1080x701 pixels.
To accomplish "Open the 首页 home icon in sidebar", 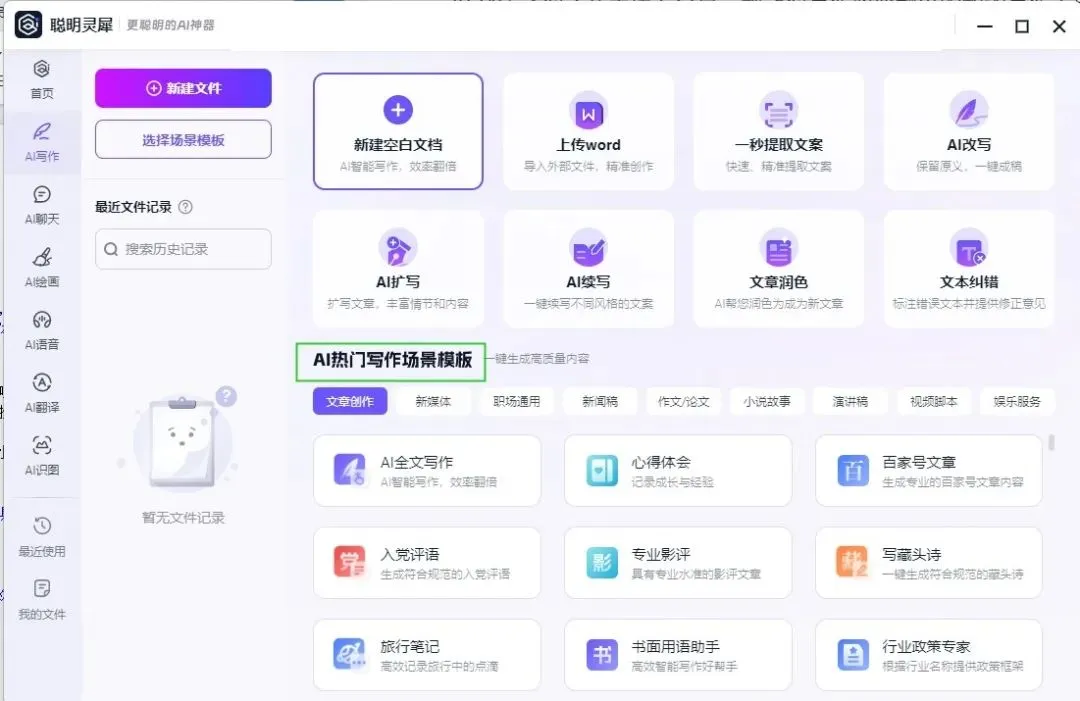I will tap(41, 79).
